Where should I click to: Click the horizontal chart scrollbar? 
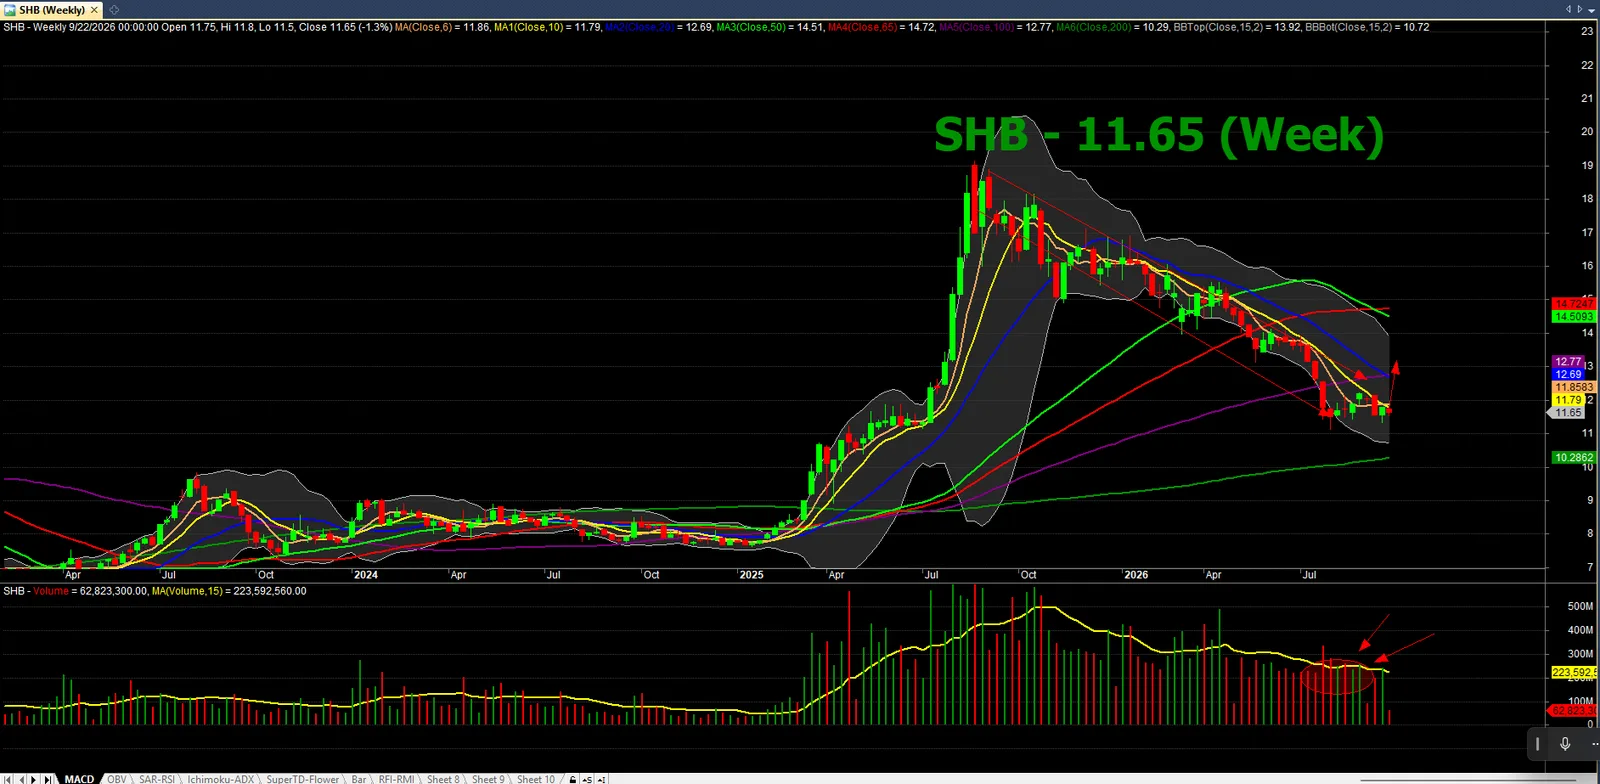tap(1468, 779)
